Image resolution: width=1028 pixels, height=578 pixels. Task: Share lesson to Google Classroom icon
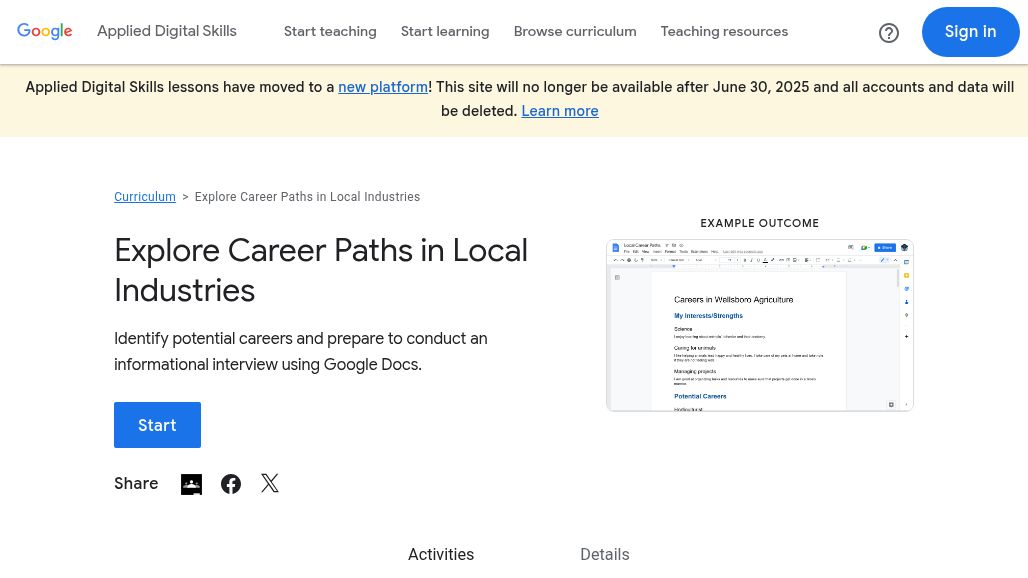[x=191, y=484]
